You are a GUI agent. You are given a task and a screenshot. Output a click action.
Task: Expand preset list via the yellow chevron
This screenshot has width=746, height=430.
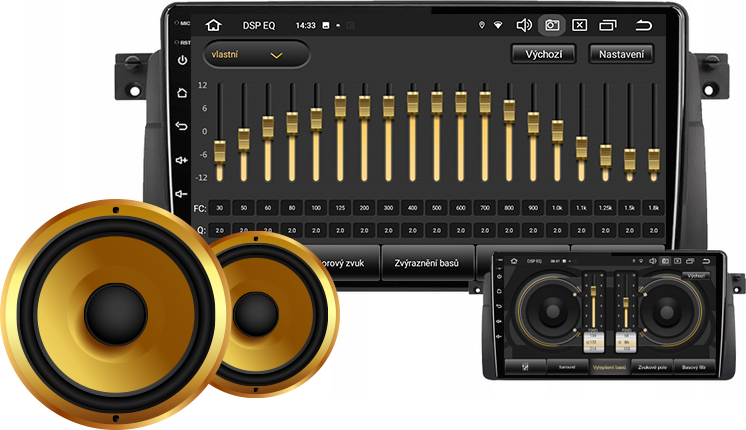point(276,55)
